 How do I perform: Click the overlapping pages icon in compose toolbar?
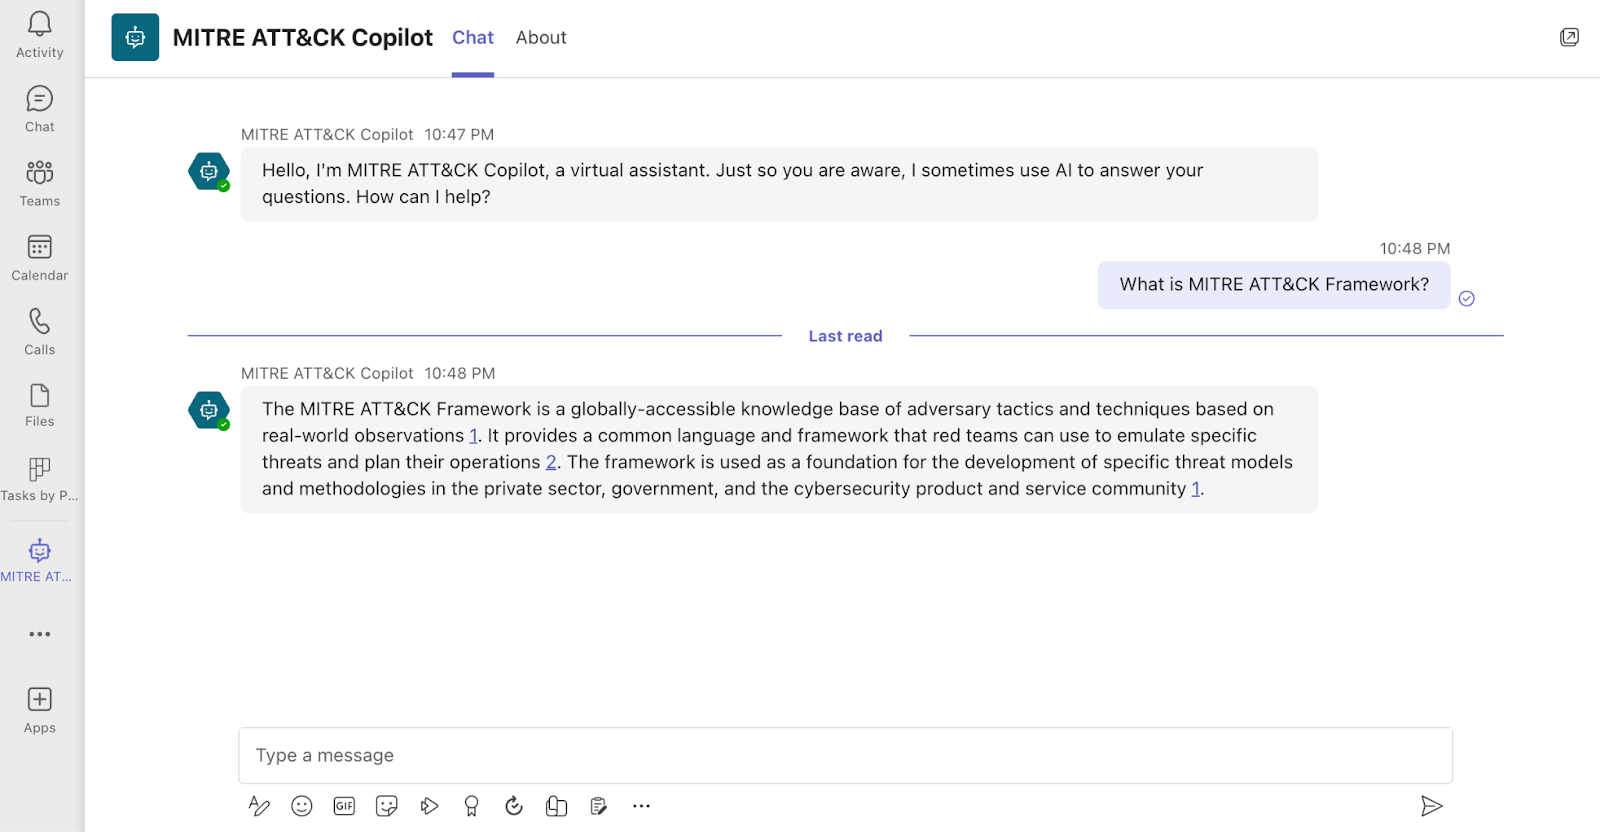557,806
